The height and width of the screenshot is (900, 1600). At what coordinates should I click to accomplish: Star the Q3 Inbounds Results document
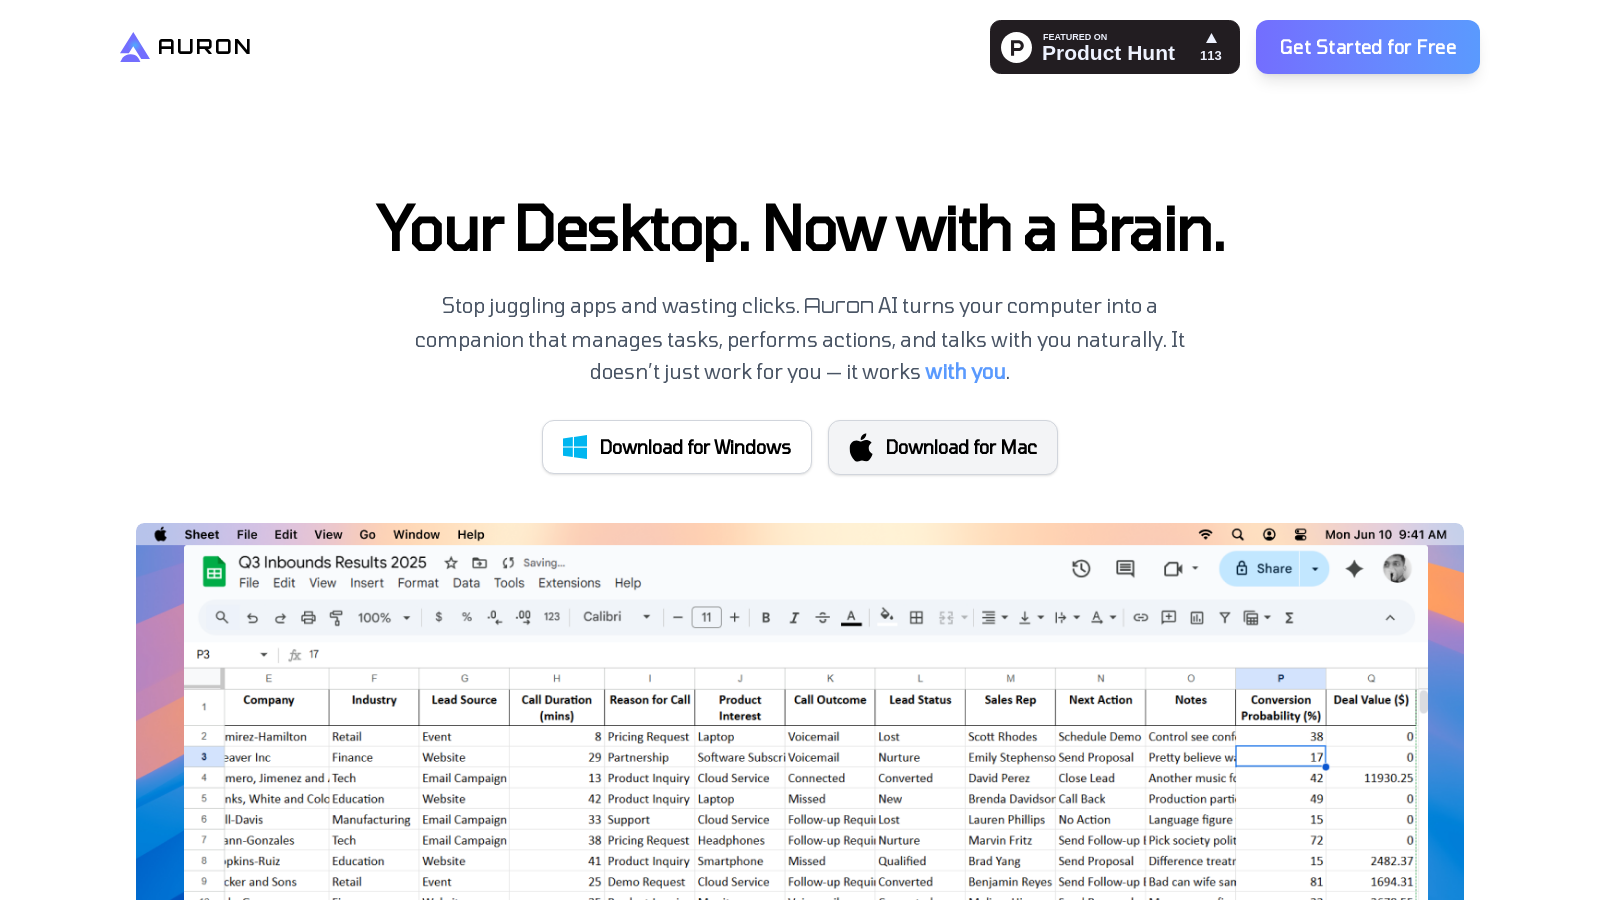[x=451, y=563]
